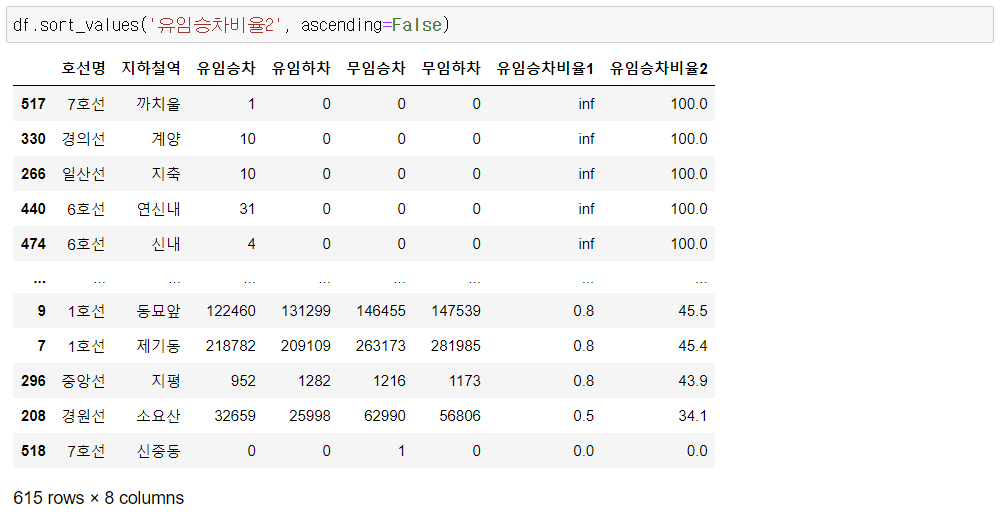Click row index 266

click(33, 174)
